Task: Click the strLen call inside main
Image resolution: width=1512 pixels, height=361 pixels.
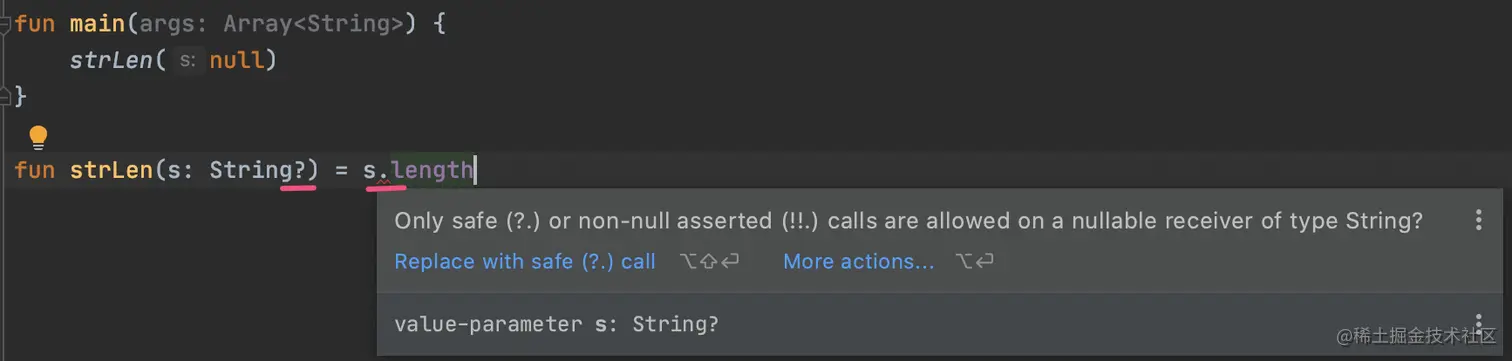Action: coord(111,60)
